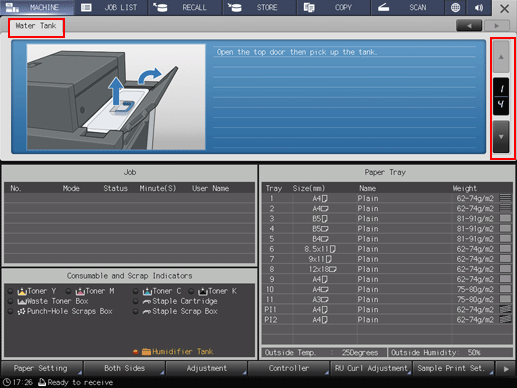This screenshot has width=517, height=388.
Task: Open the Controller menu
Action: (289, 368)
